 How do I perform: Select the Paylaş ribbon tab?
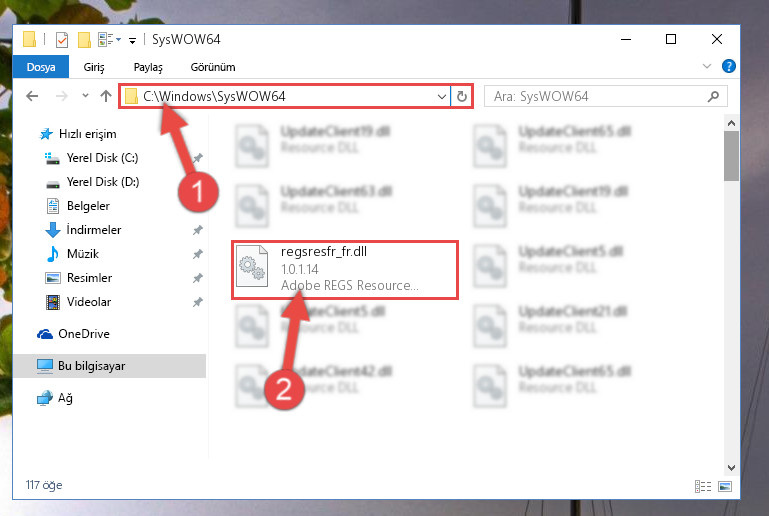pos(148,67)
